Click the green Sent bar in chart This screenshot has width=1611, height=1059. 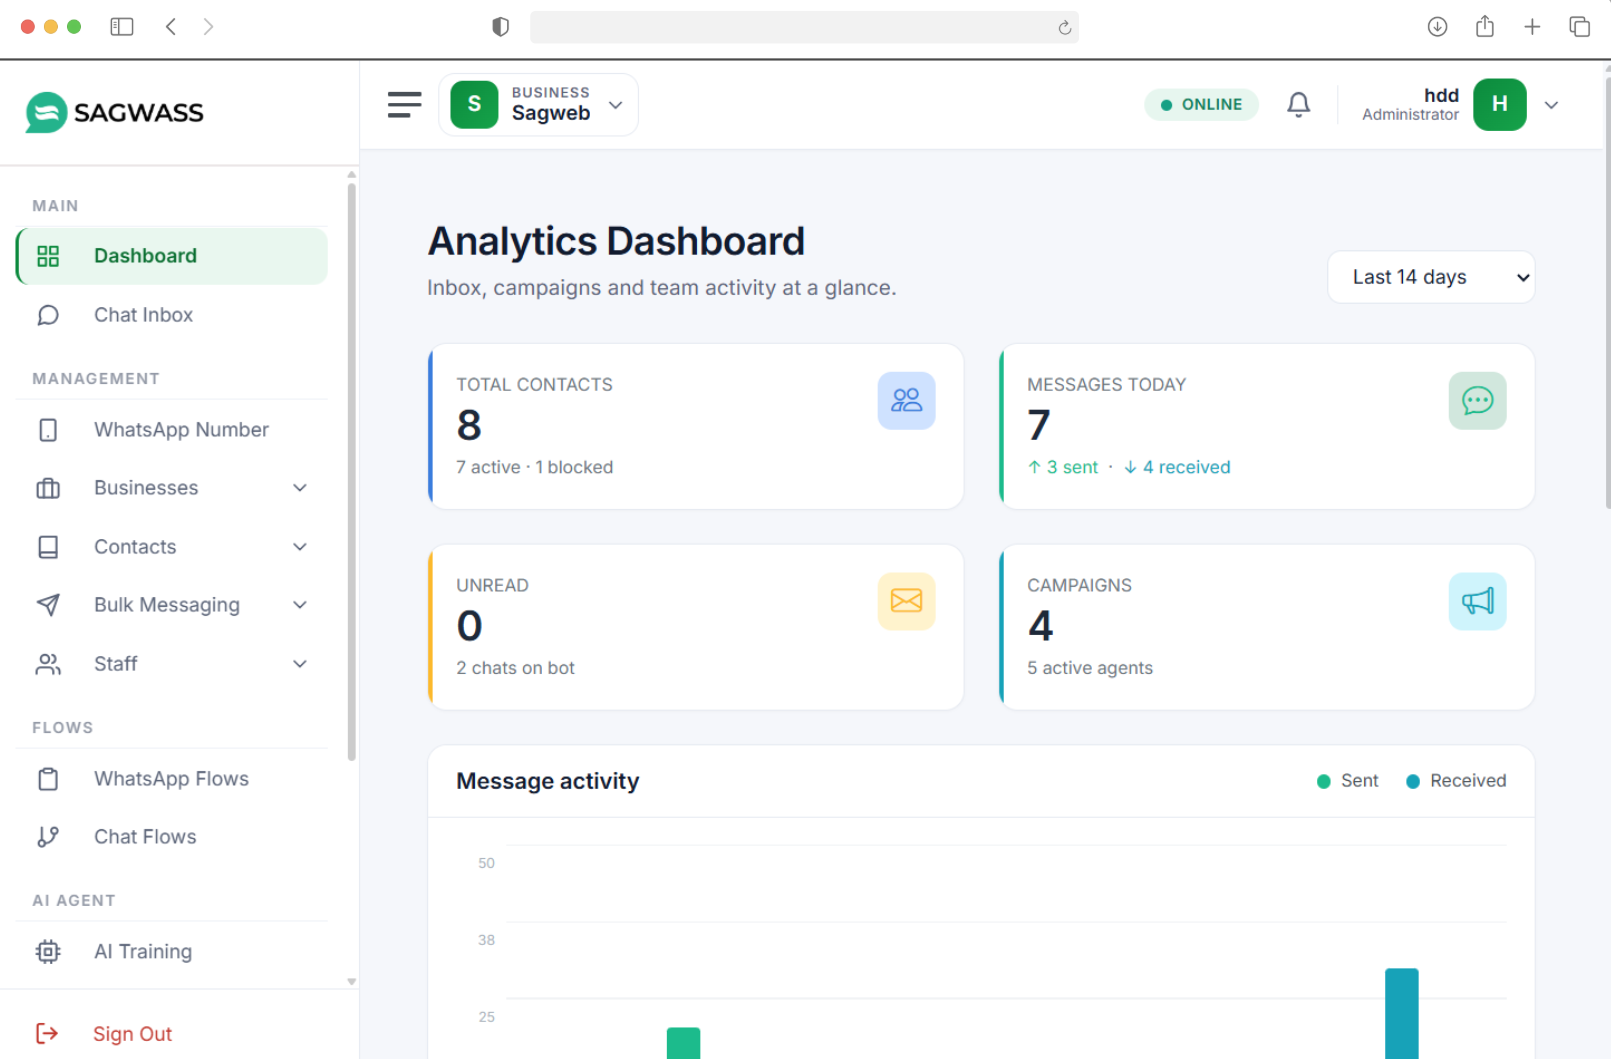click(684, 1043)
